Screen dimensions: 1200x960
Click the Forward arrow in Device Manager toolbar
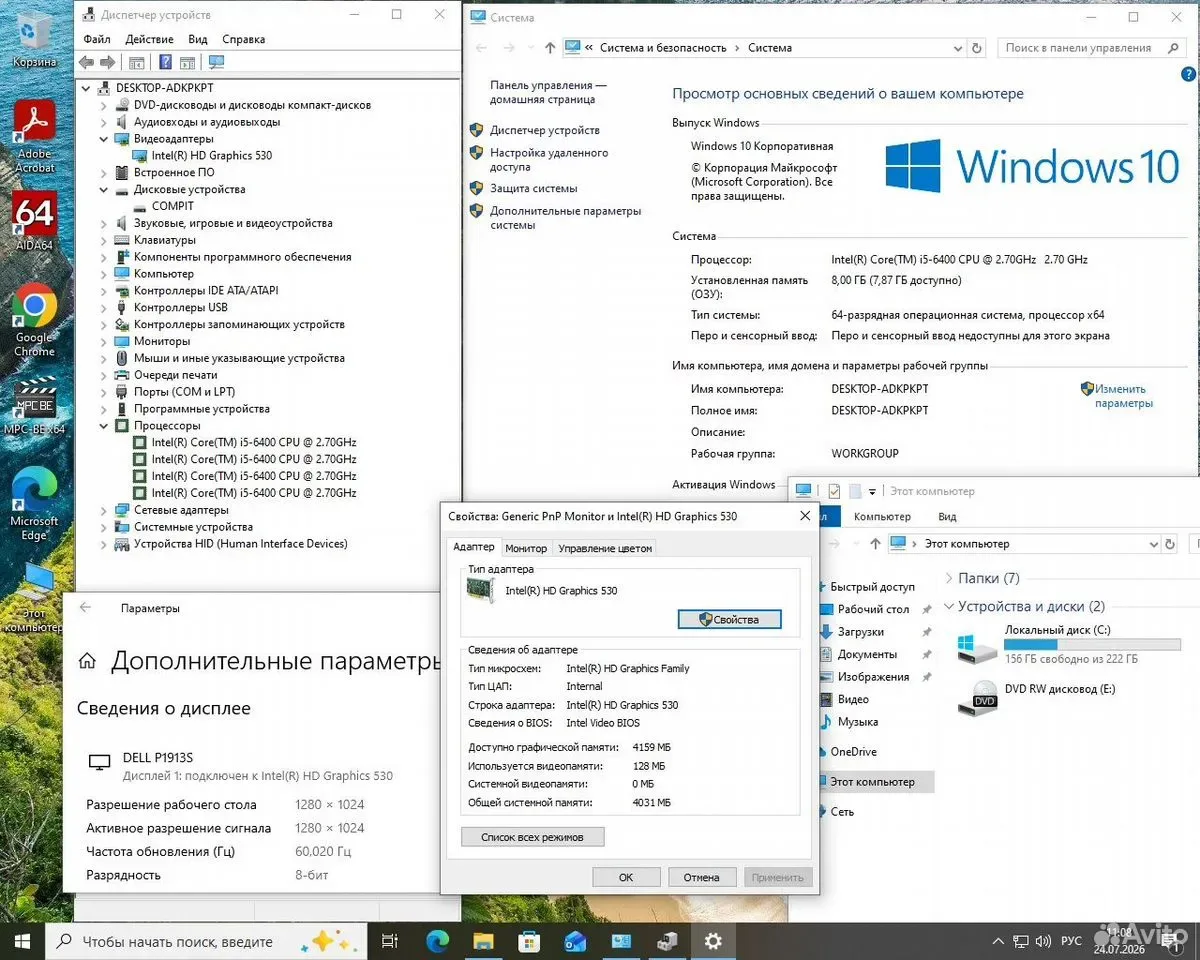point(106,62)
